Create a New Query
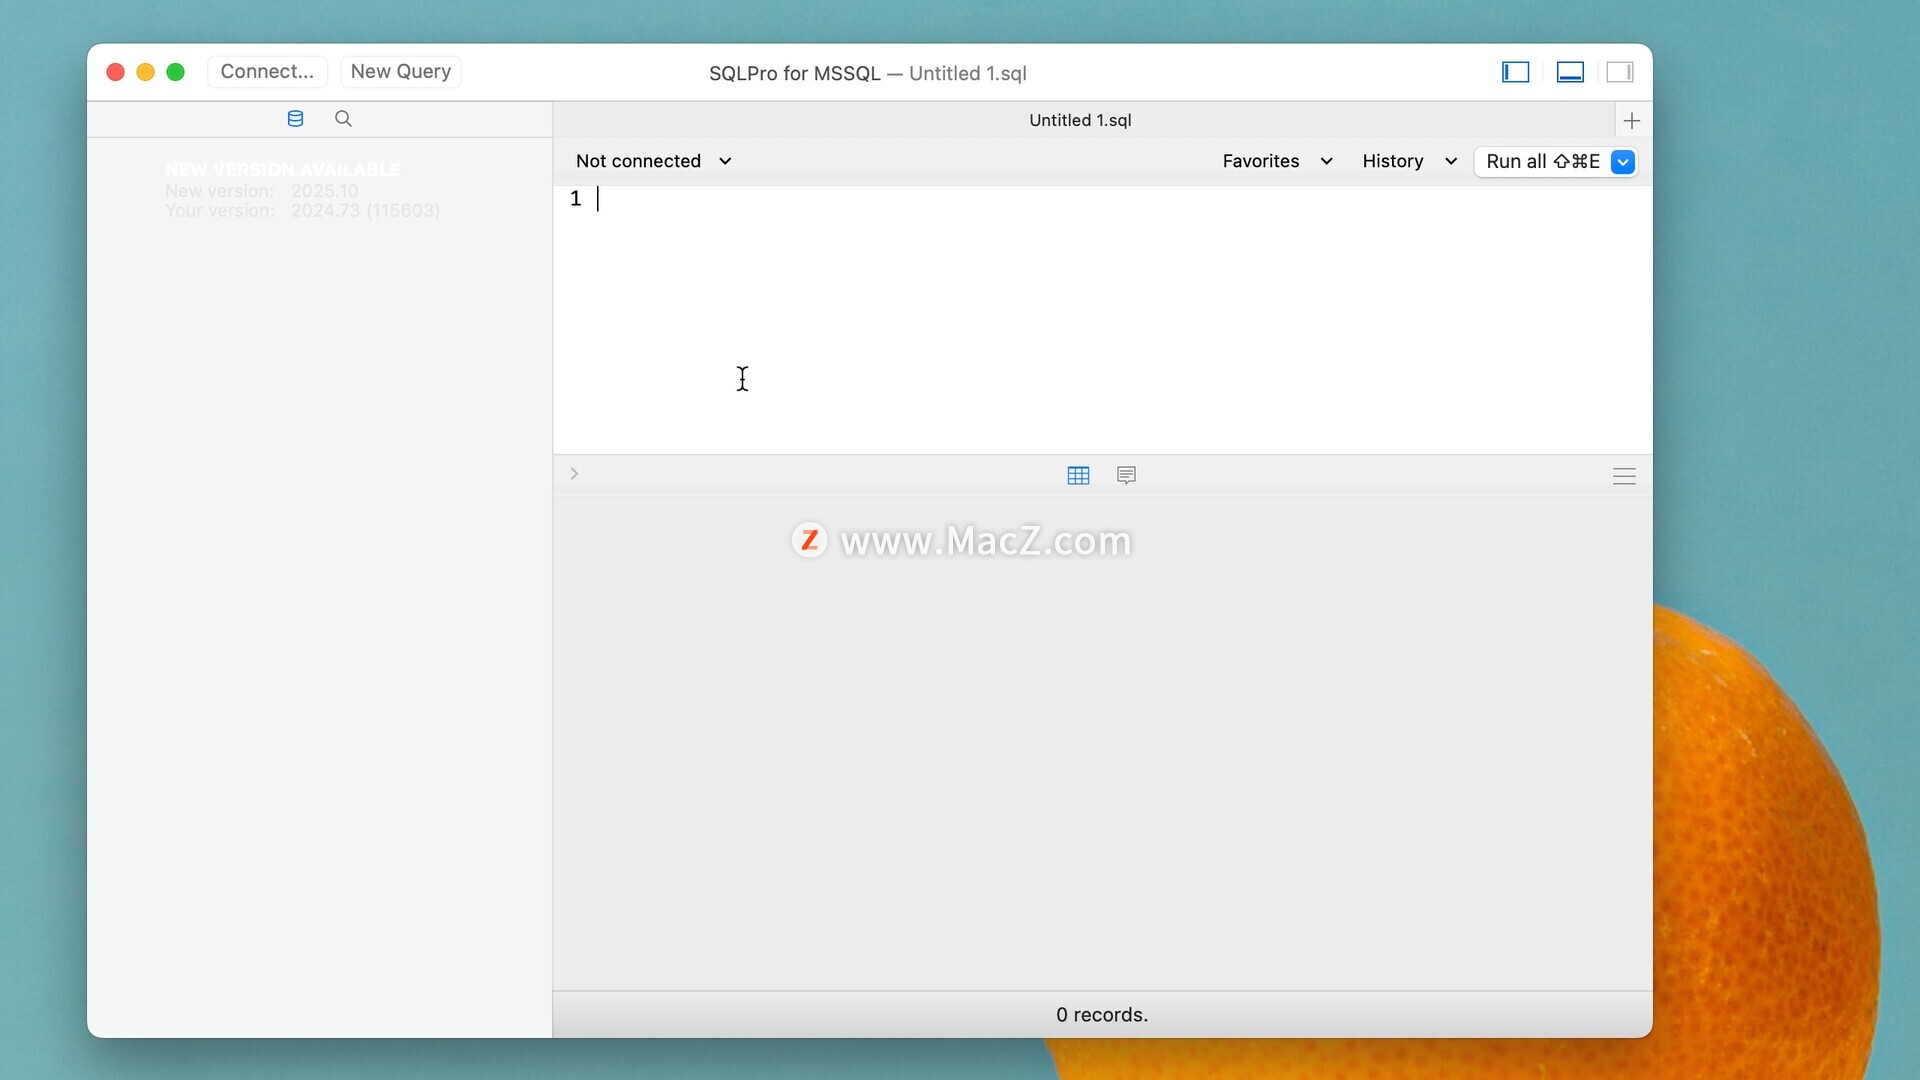 coord(400,72)
